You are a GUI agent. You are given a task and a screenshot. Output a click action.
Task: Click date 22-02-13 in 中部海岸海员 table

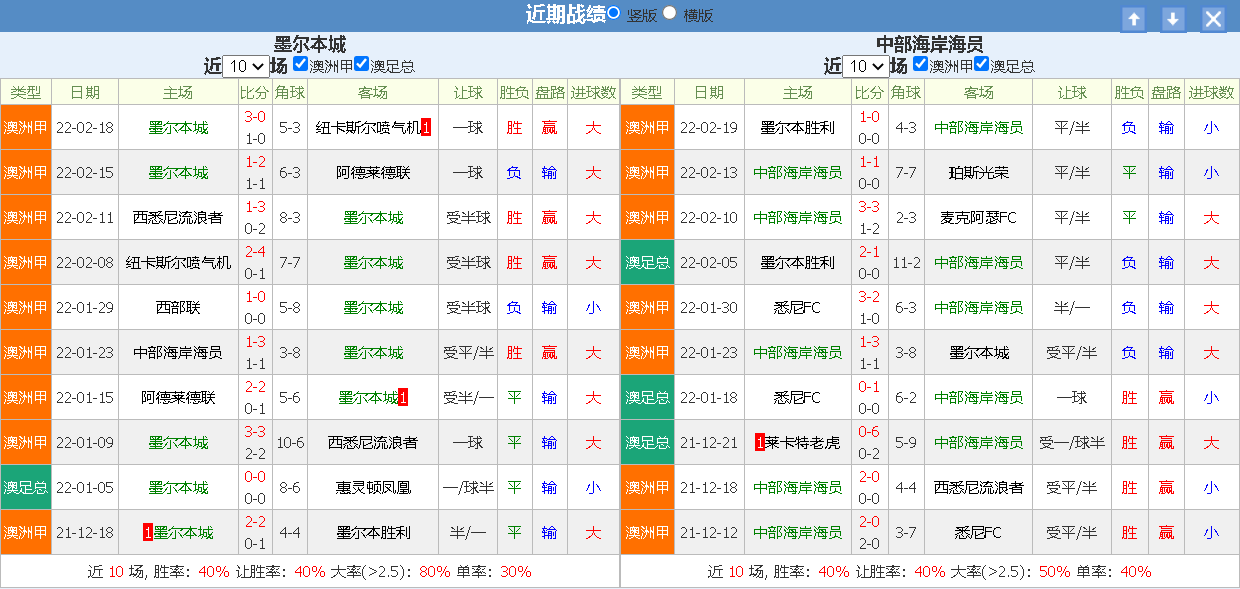[708, 173]
